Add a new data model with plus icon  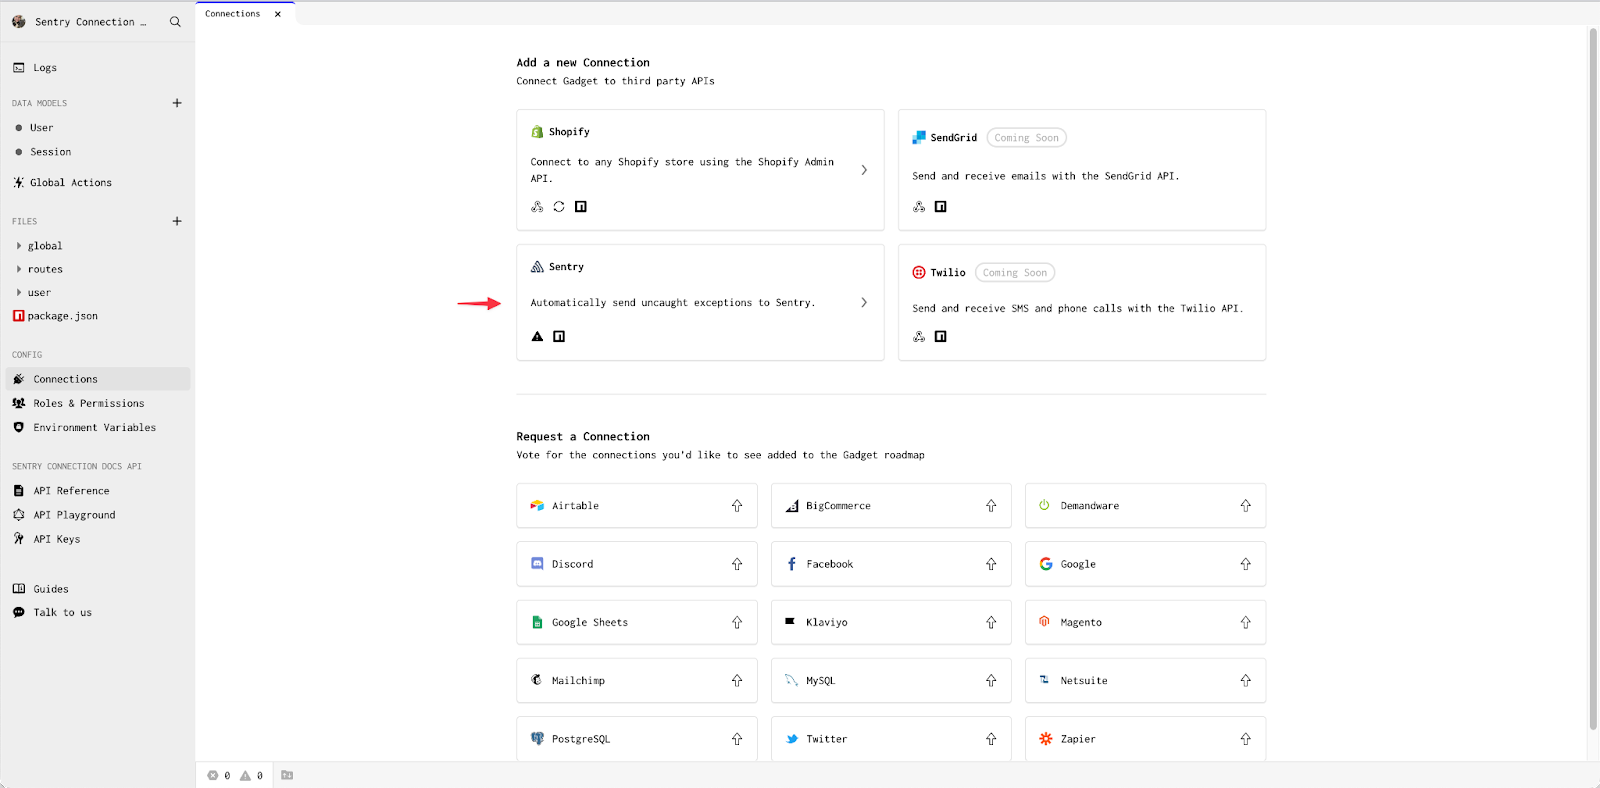(177, 103)
